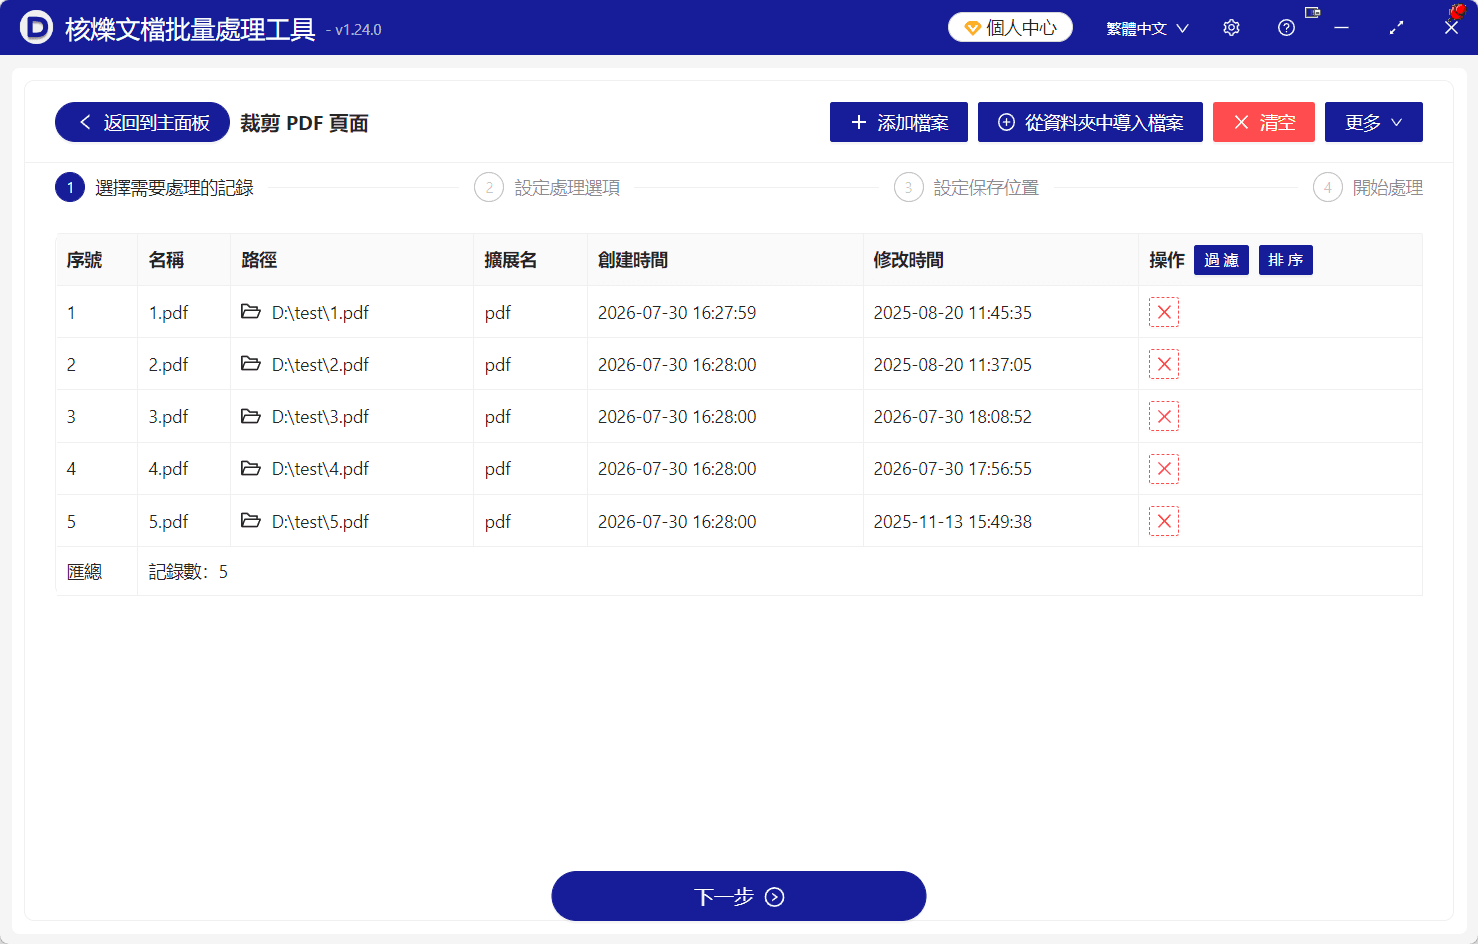
Task: Open the 繁體中文 language dropdown
Action: tap(1147, 28)
